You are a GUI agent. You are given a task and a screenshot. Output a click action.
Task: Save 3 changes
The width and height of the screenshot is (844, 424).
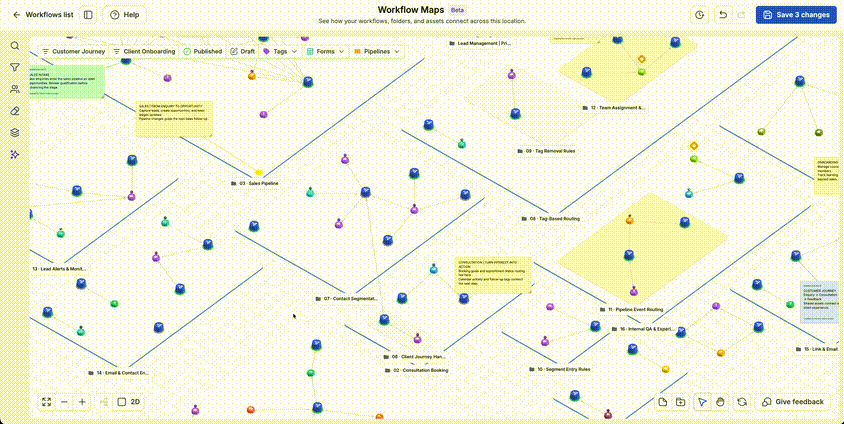pyautogui.click(x=796, y=15)
